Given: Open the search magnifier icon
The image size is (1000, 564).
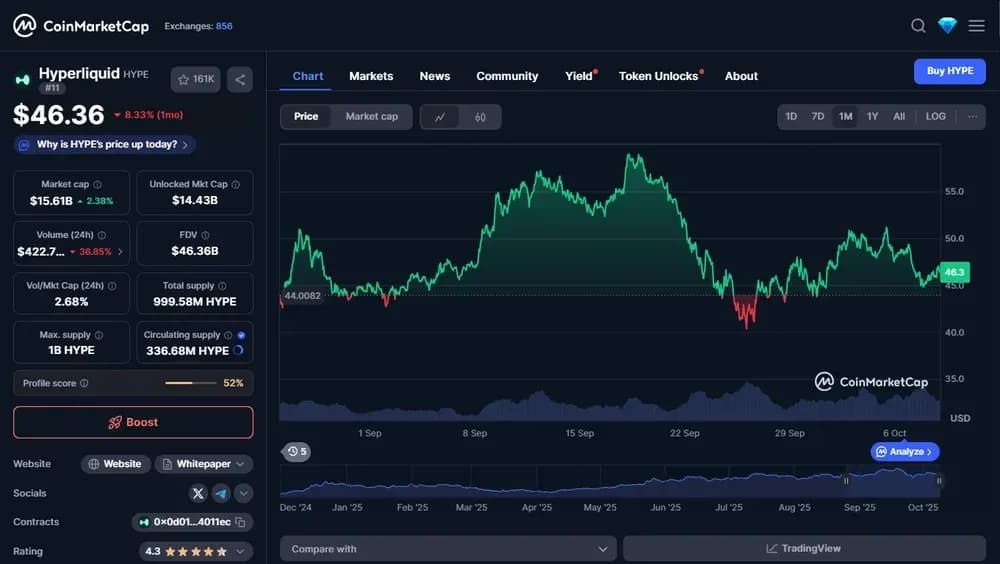Looking at the screenshot, I should click(918, 26).
